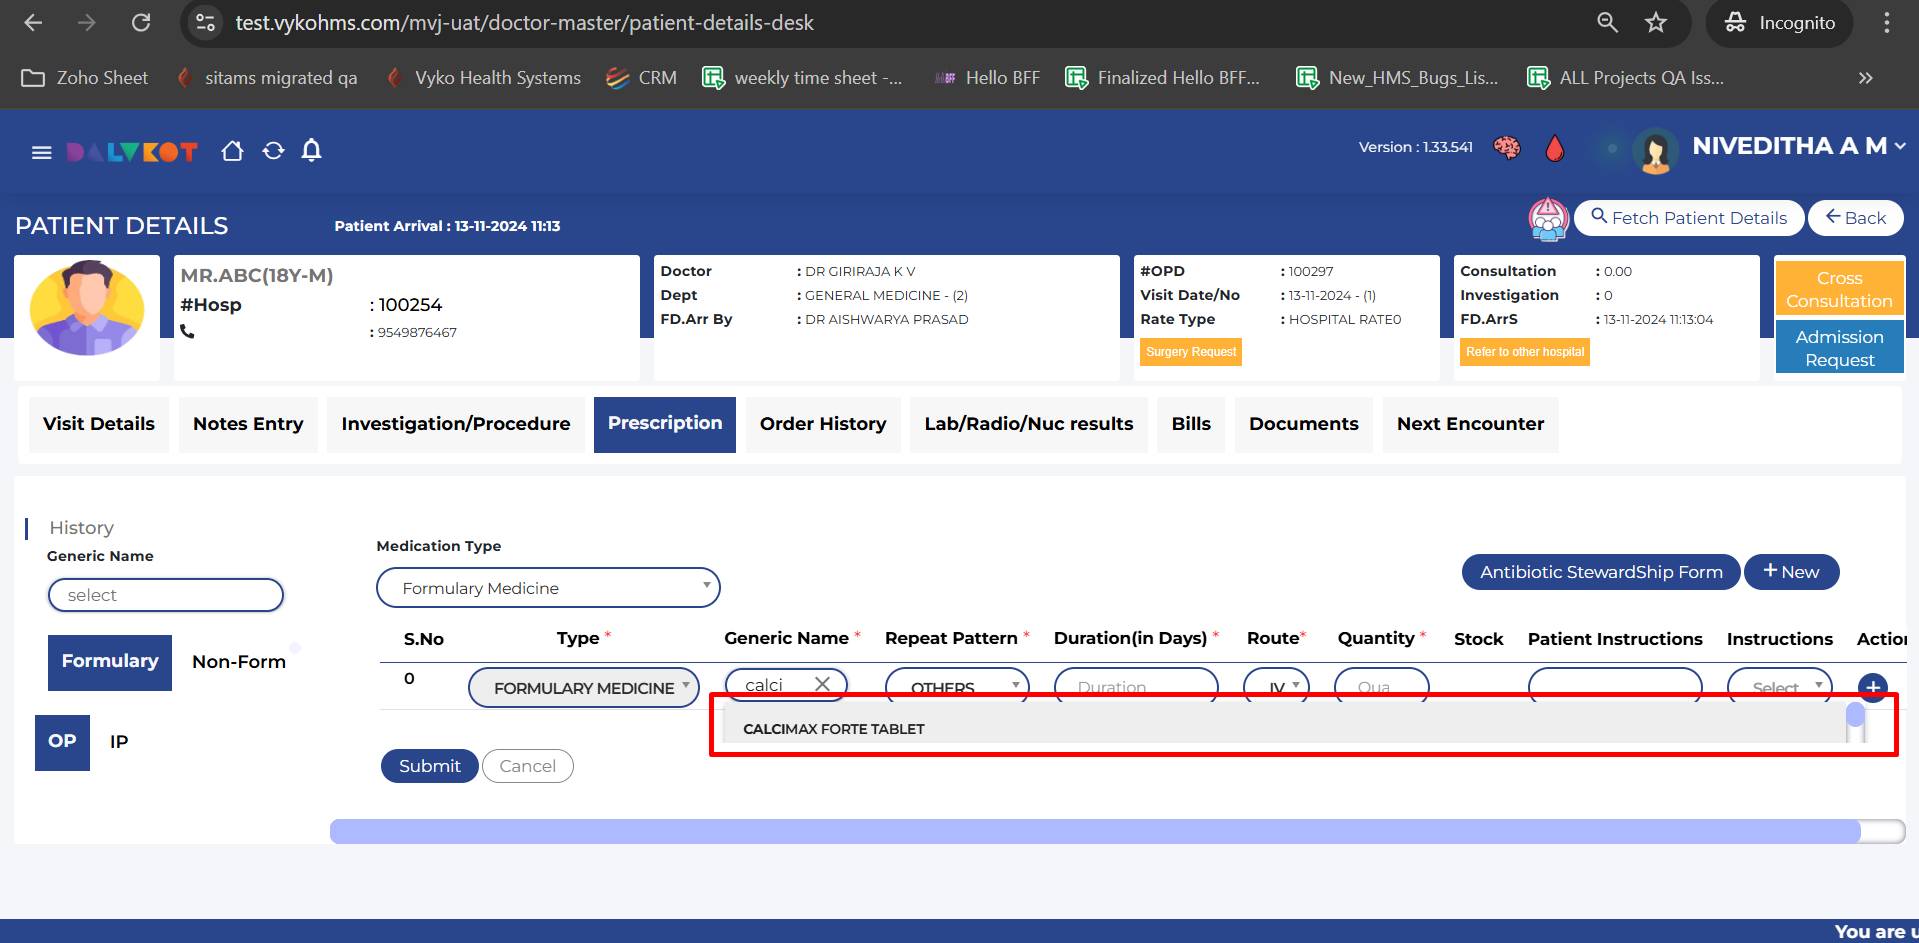
Task: Clear the Generic Name field with X
Action: pyautogui.click(x=822, y=684)
